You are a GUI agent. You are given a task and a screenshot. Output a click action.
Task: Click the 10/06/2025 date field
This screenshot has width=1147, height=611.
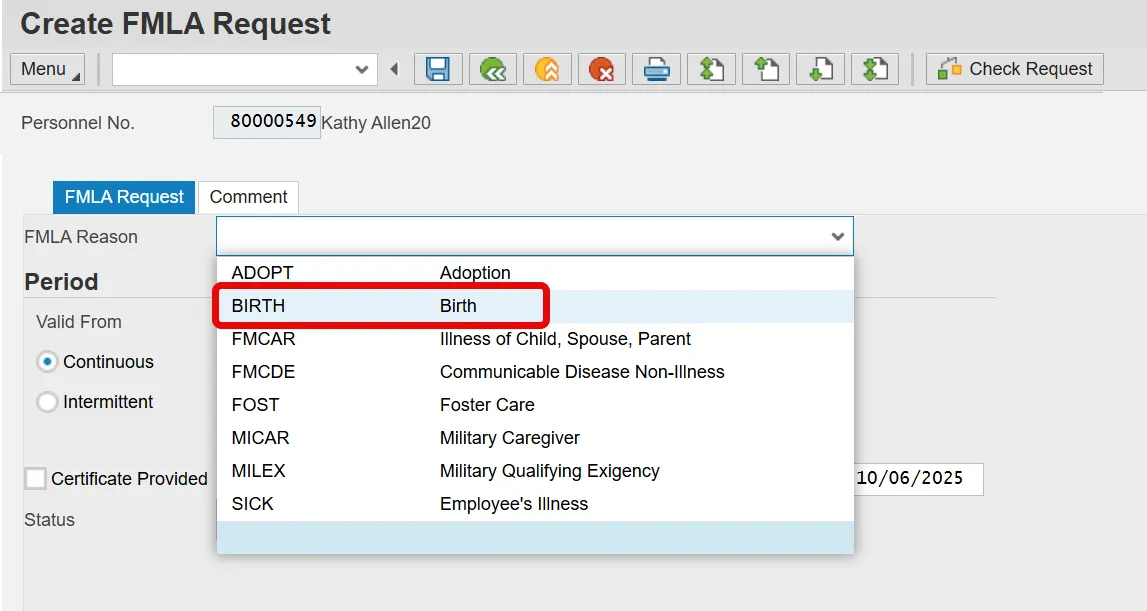(915, 479)
